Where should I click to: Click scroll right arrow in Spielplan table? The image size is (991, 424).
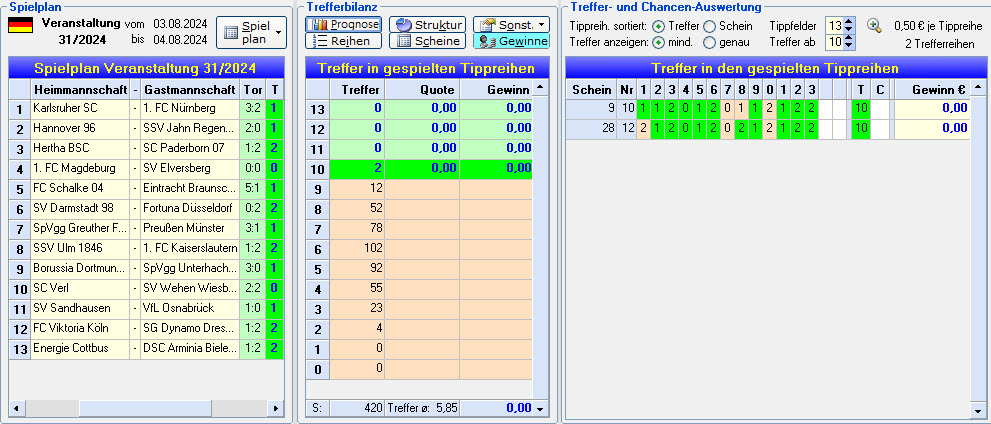[276, 408]
